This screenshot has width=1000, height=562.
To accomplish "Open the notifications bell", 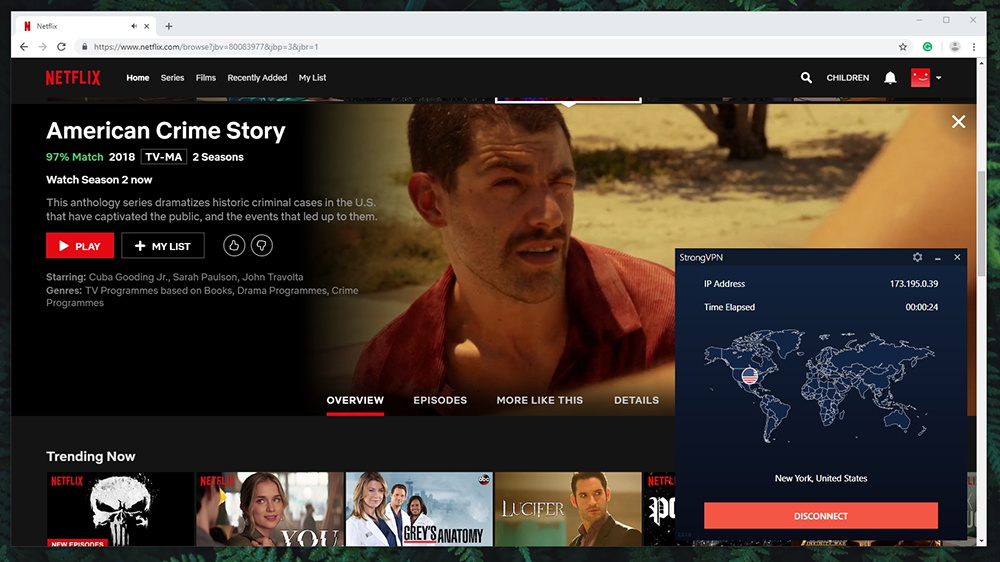I will (x=890, y=78).
